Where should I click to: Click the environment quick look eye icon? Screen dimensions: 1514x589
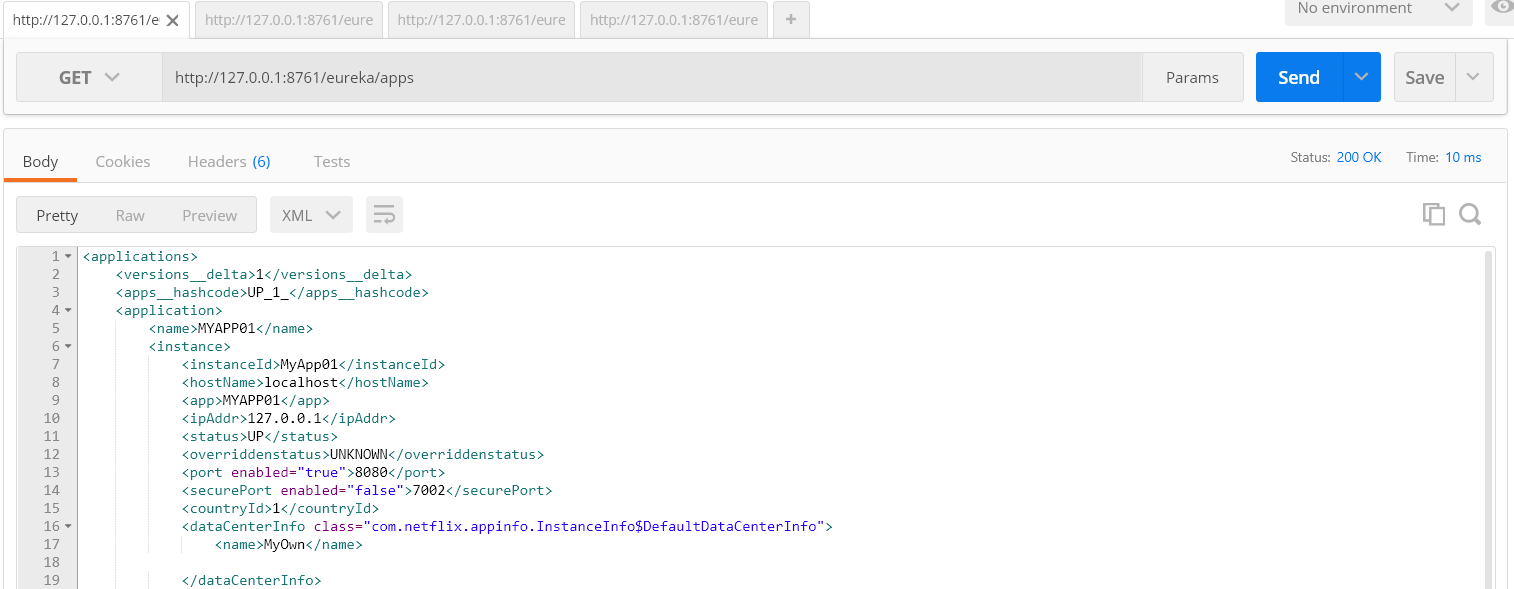click(x=1501, y=8)
